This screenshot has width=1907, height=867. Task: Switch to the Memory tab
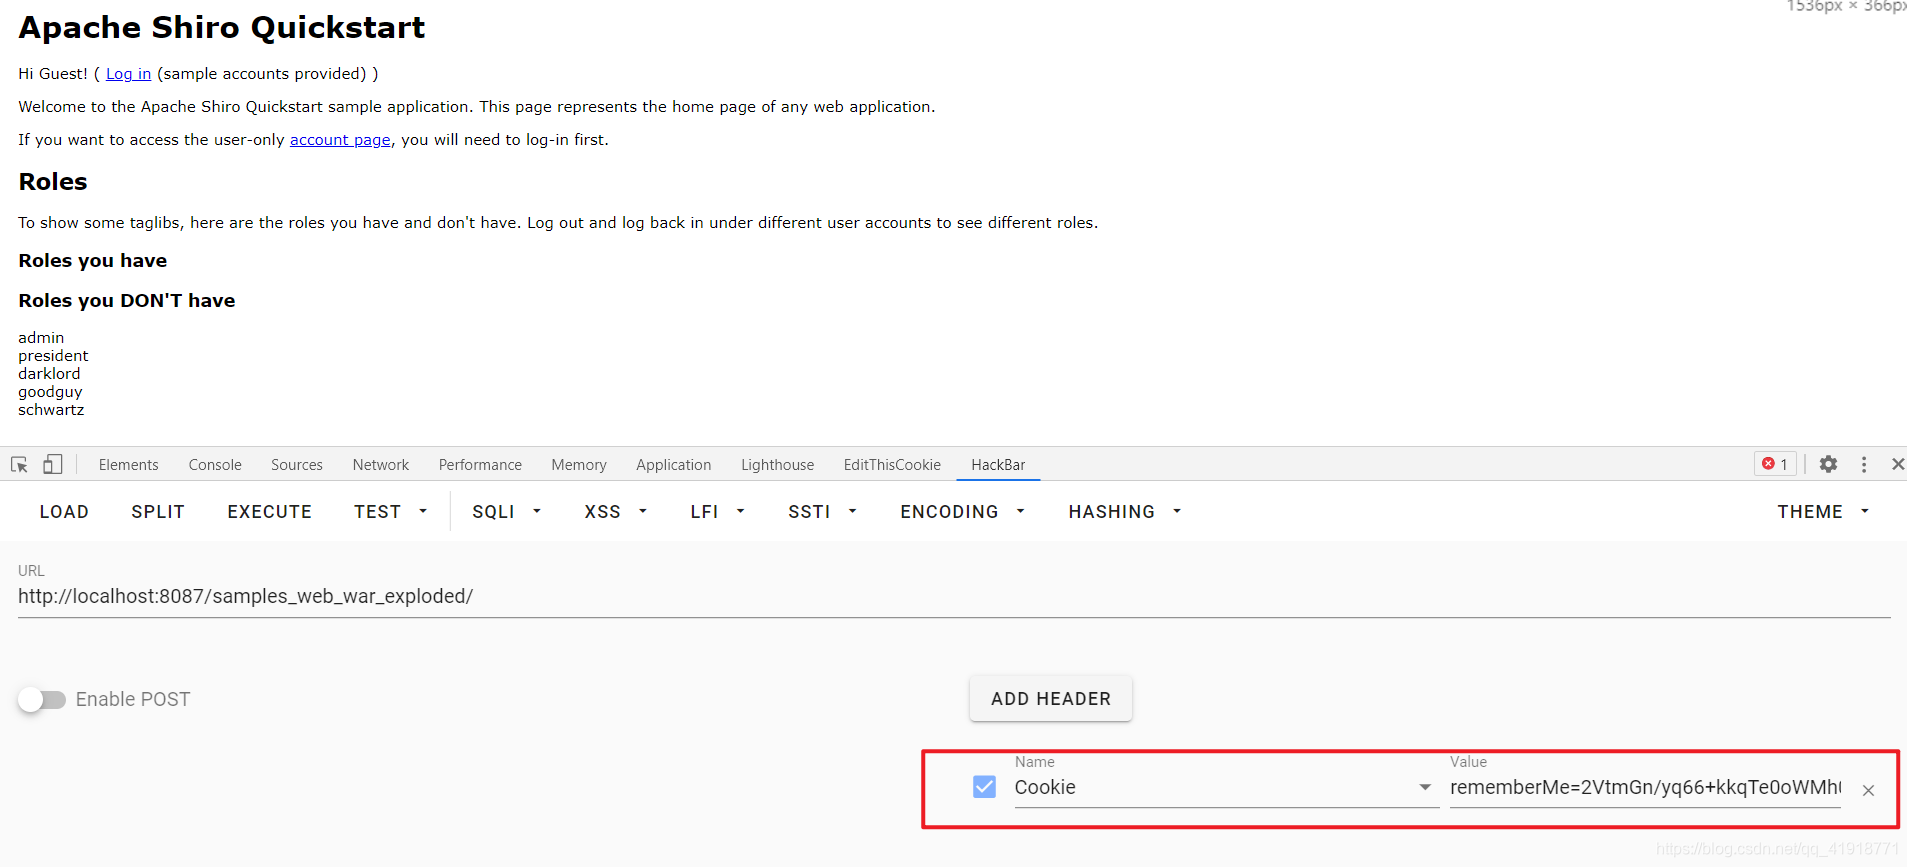click(x=579, y=465)
